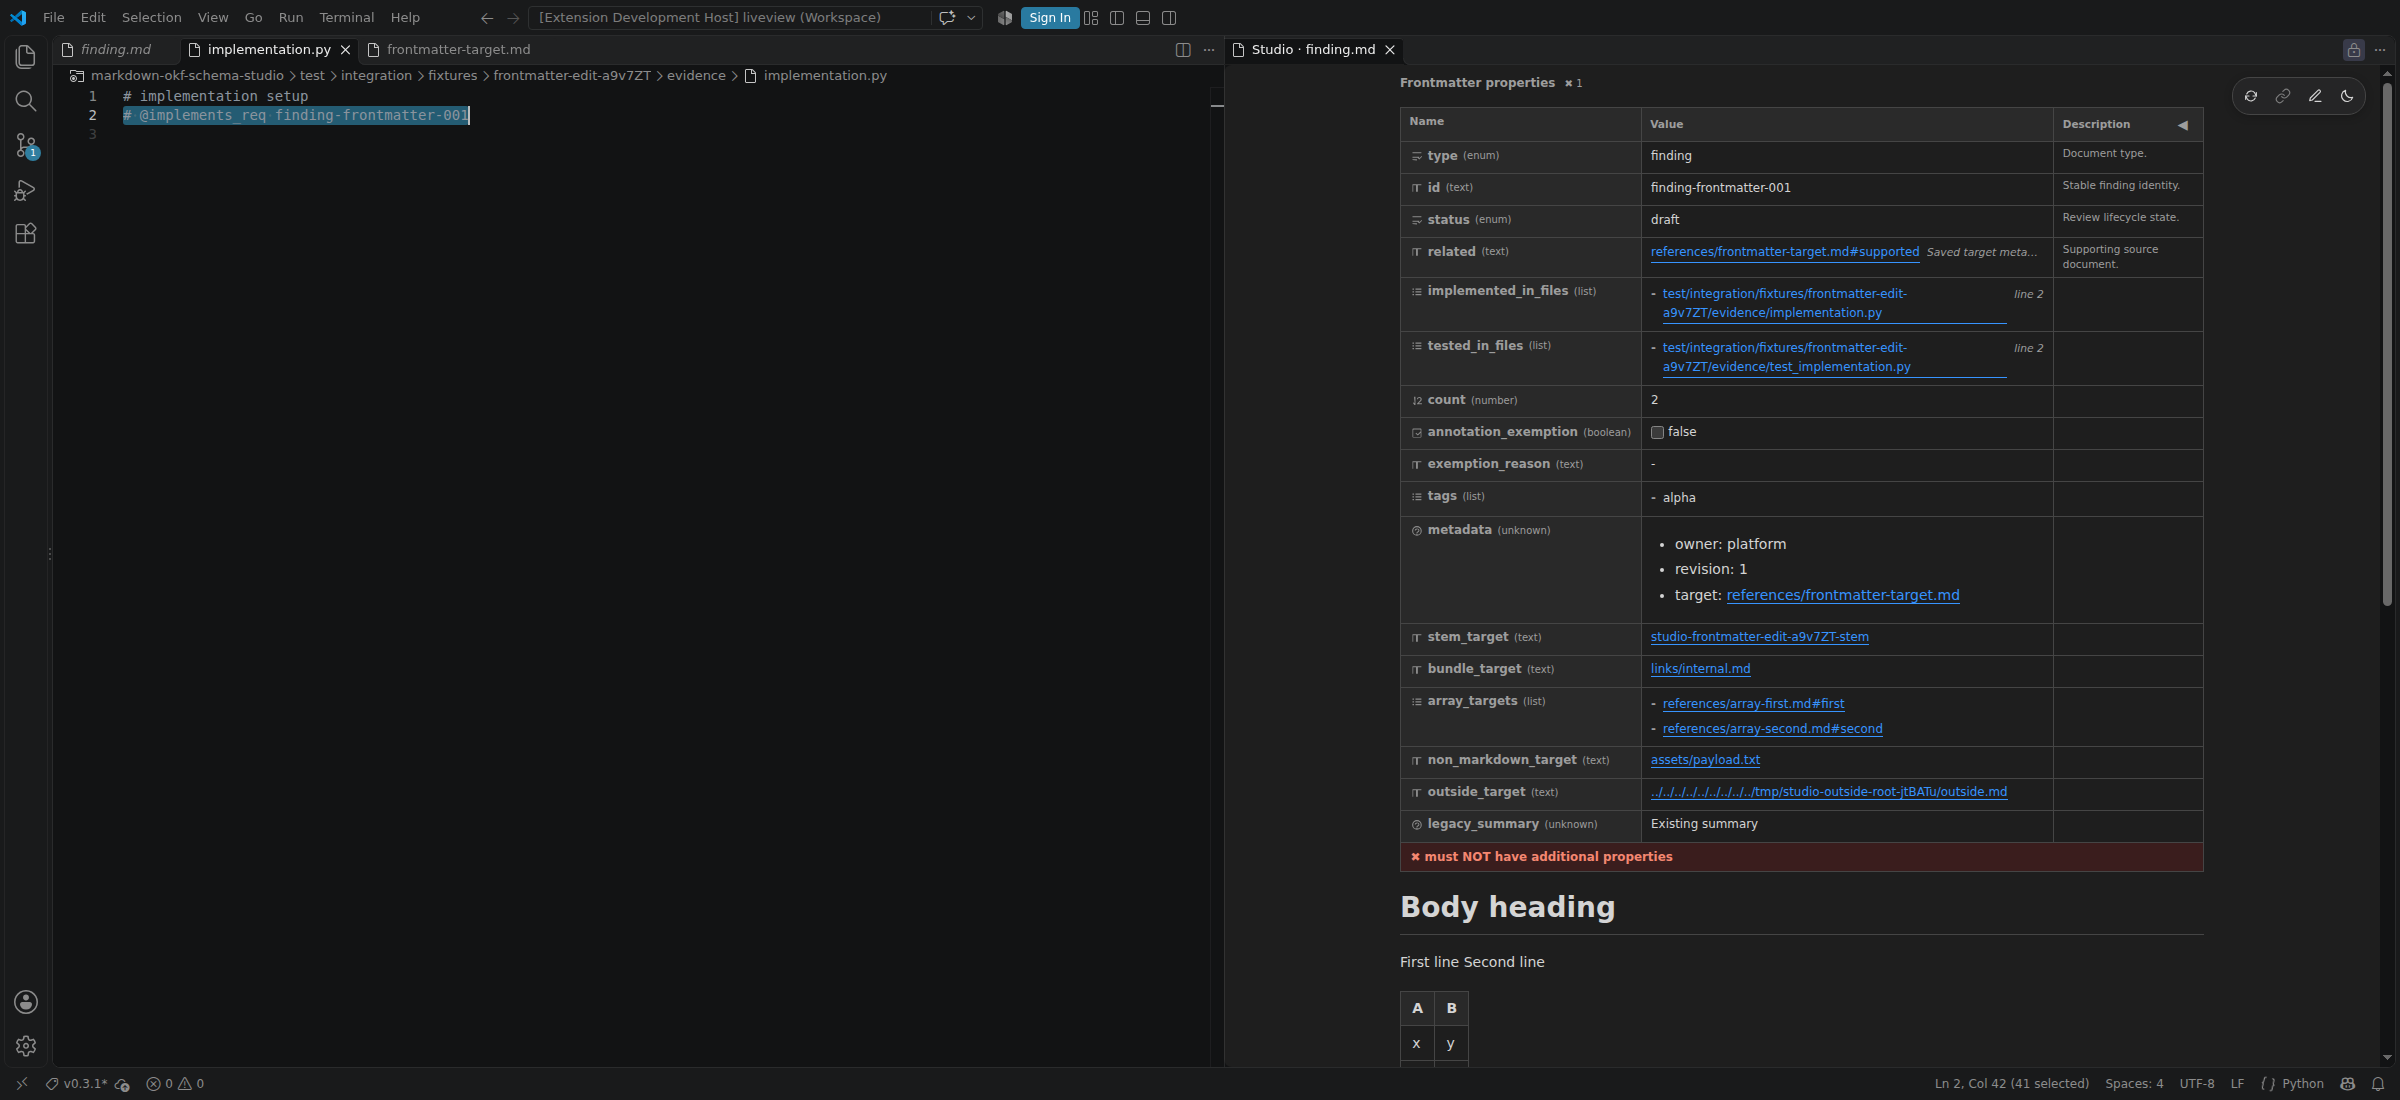Open the Run and Debug view
2400x1100 pixels.
pyautogui.click(x=26, y=190)
